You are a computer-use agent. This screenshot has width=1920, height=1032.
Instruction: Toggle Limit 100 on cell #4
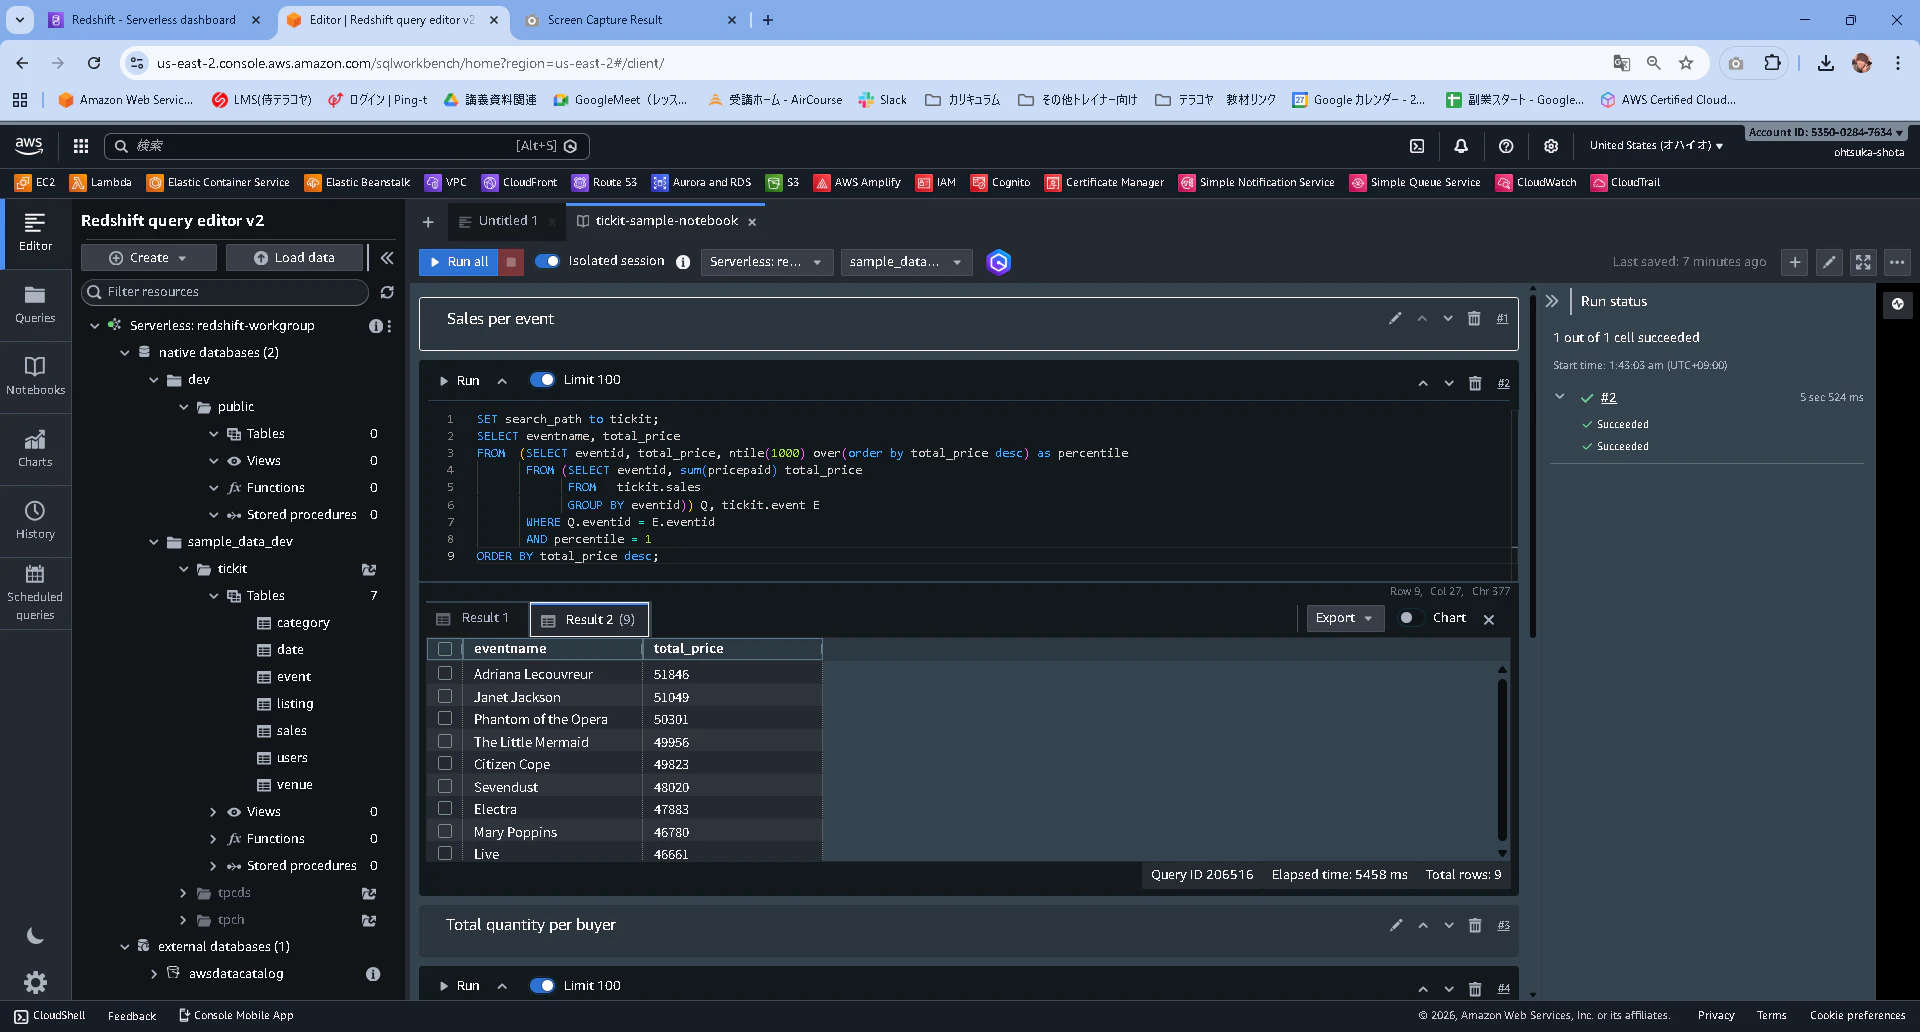pos(542,986)
